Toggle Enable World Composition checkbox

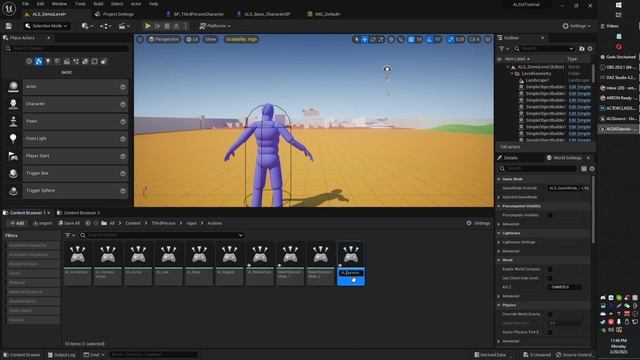pyautogui.click(x=550, y=269)
